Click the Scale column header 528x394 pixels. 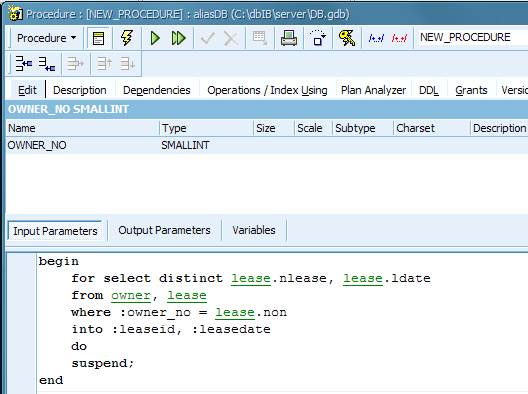coord(313,128)
